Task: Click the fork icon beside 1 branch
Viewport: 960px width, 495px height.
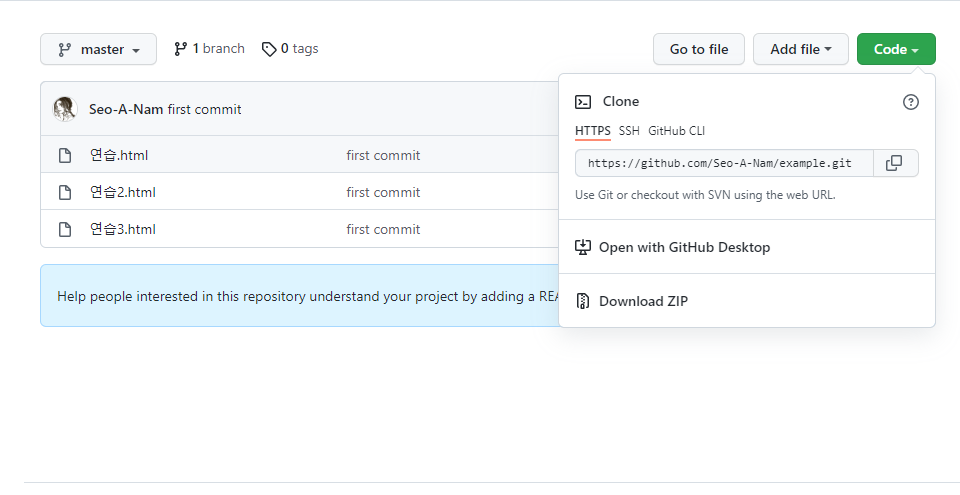Action: pos(180,48)
